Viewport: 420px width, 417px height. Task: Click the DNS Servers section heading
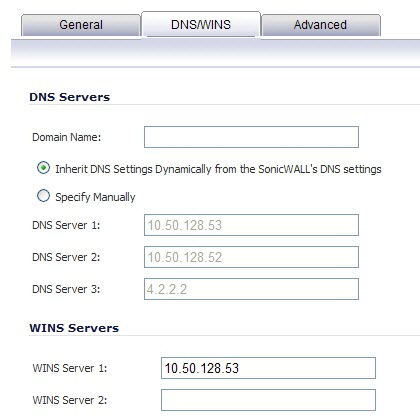pyautogui.click(x=70, y=97)
